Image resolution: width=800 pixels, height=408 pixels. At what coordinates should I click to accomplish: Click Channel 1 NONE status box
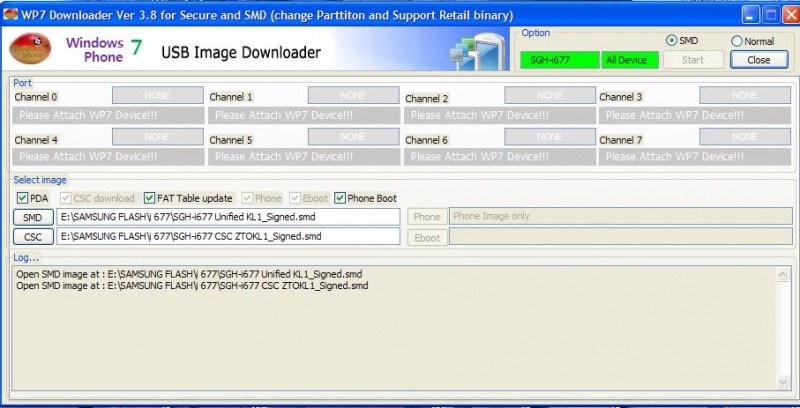(x=354, y=95)
